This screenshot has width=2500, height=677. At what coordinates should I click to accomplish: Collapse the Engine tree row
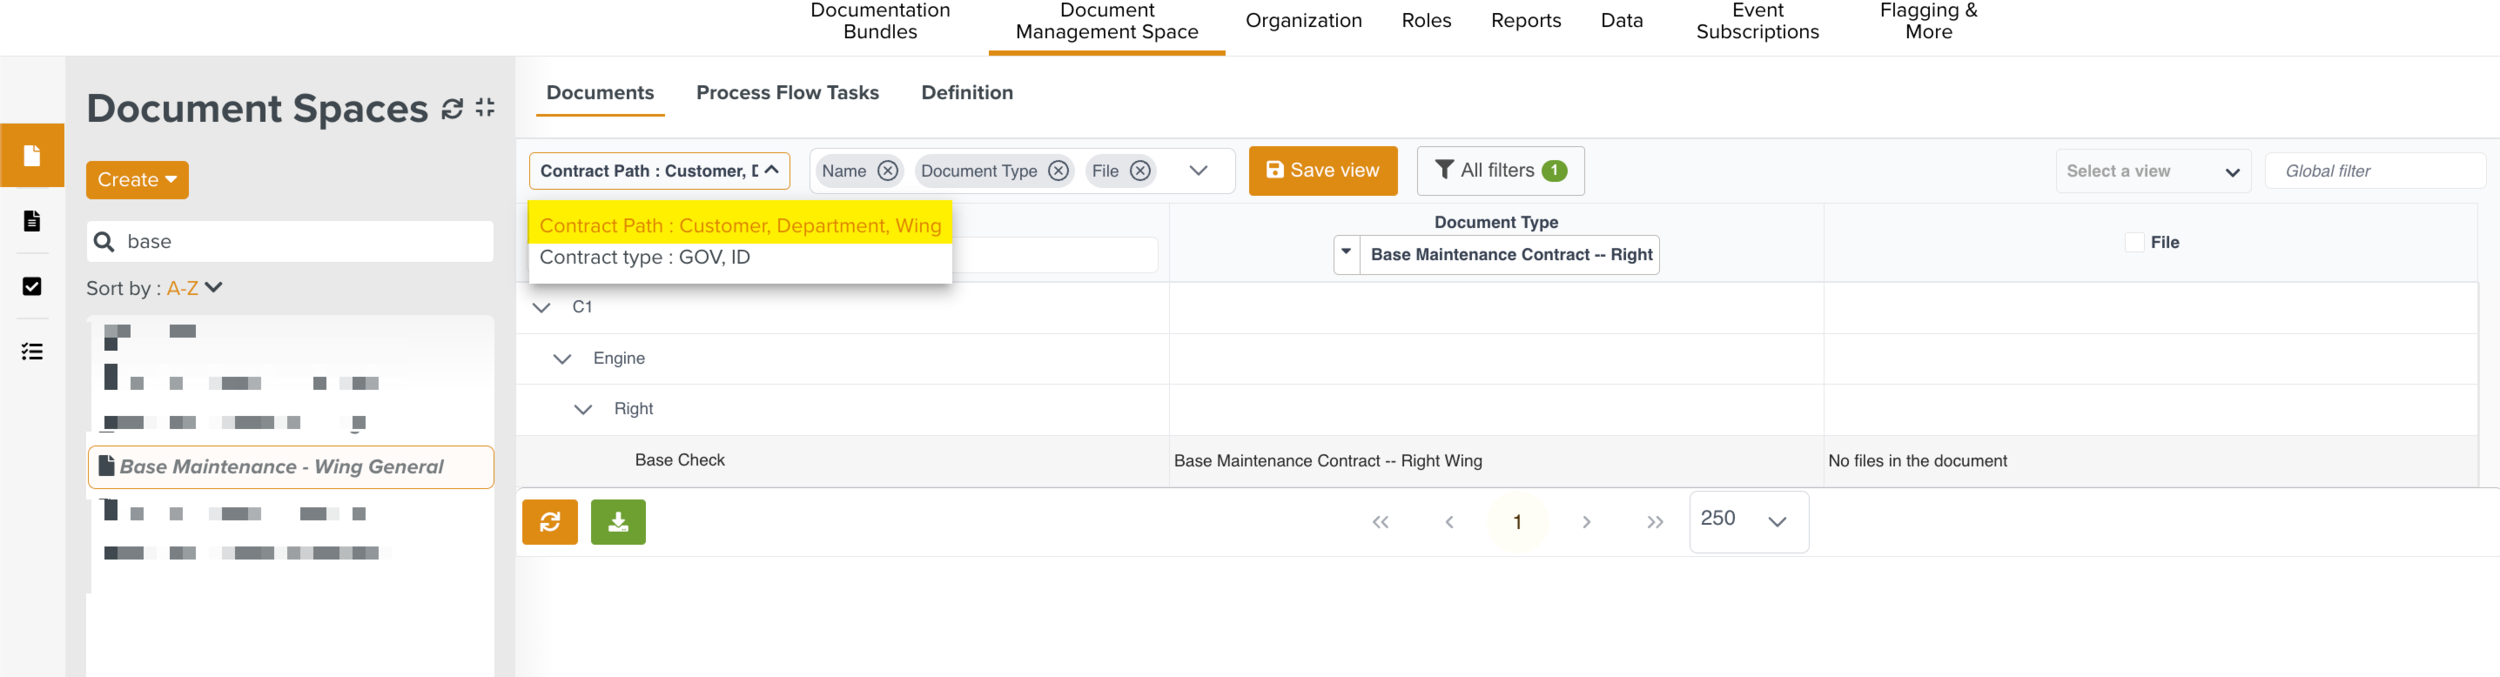(563, 359)
